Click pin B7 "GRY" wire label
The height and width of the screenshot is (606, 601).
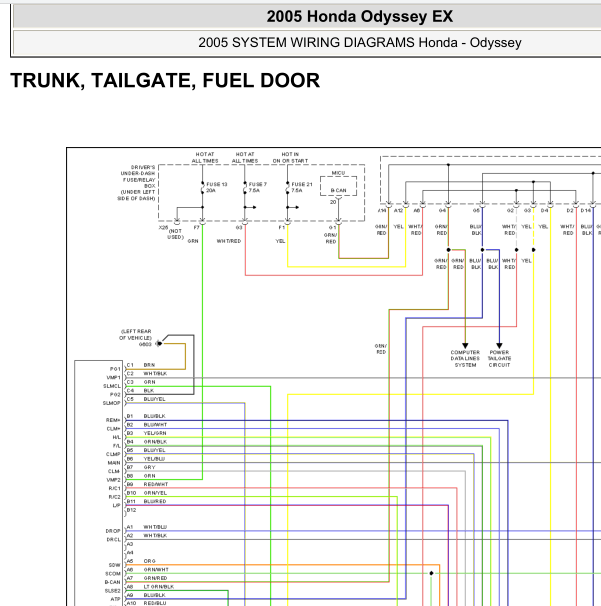point(149,467)
